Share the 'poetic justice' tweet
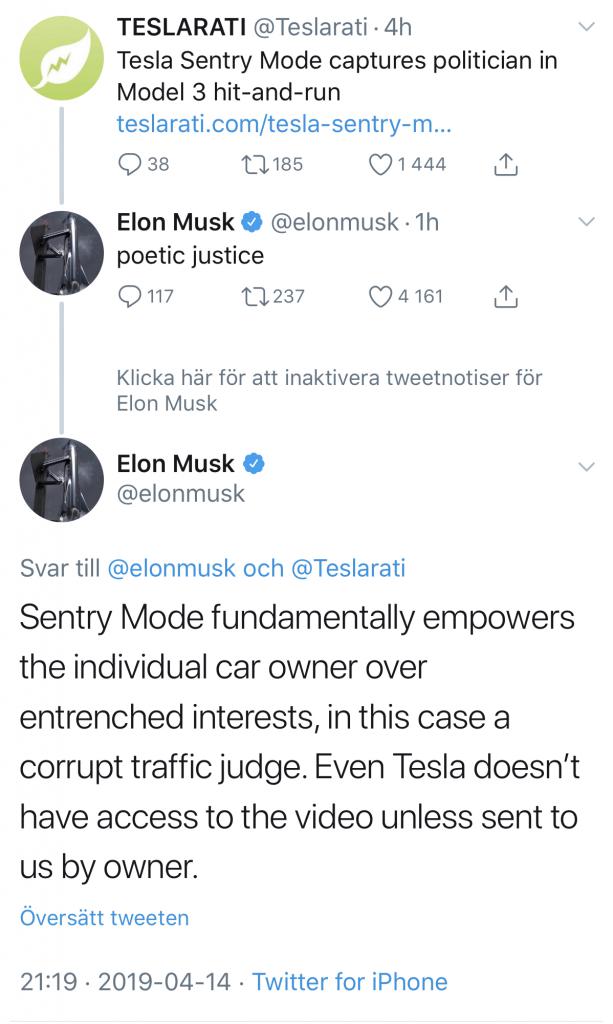 click(505, 296)
